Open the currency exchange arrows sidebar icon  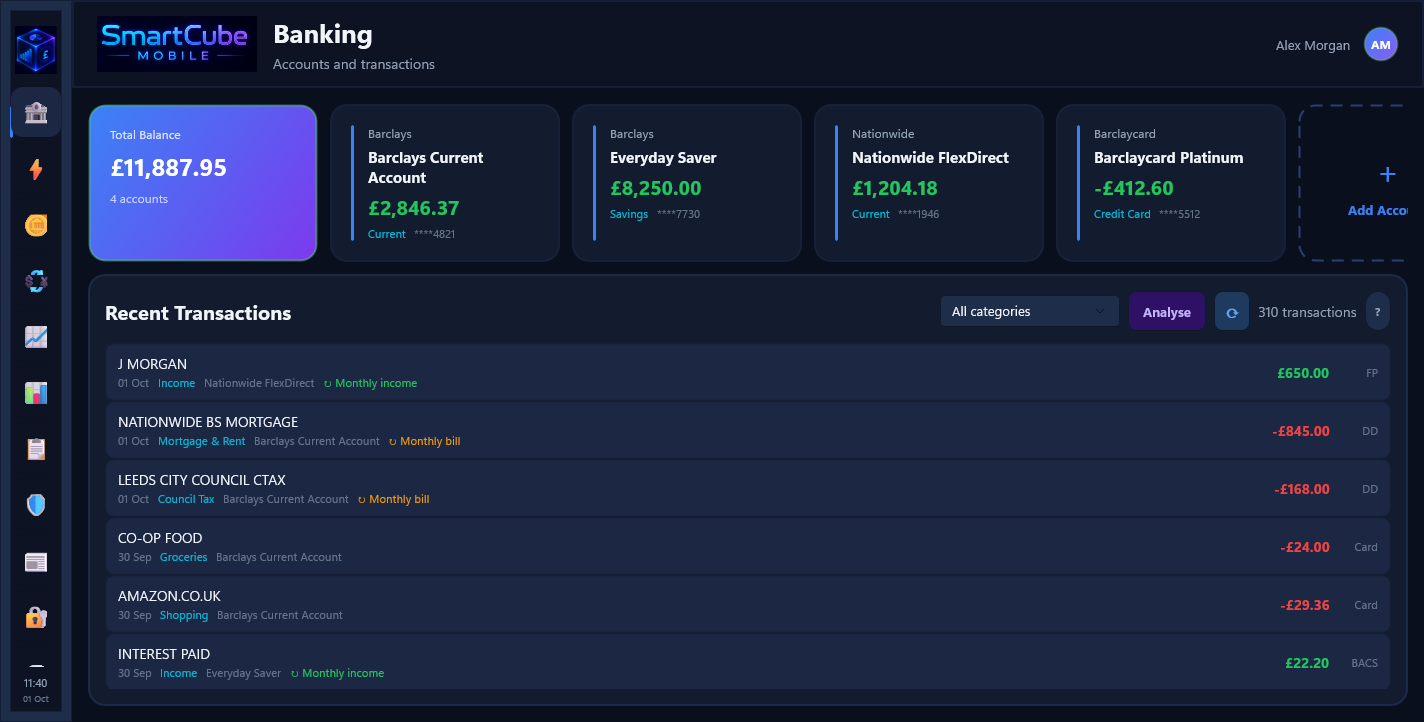tap(36, 281)
